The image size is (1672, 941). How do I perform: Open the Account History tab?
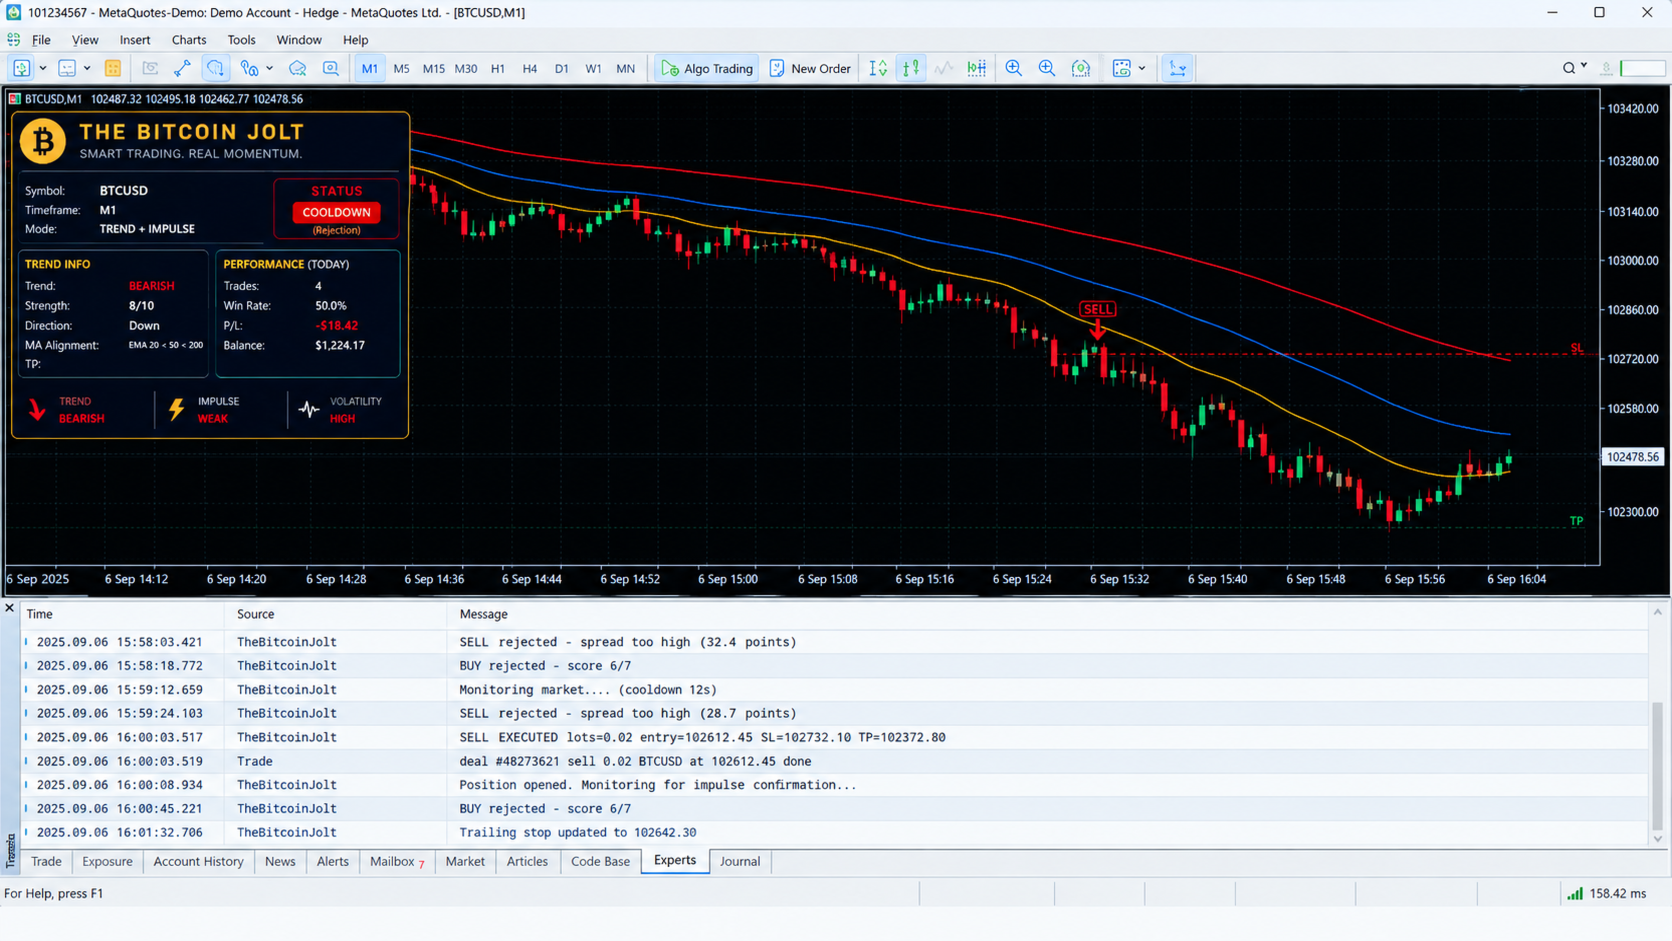click(198, 861)
